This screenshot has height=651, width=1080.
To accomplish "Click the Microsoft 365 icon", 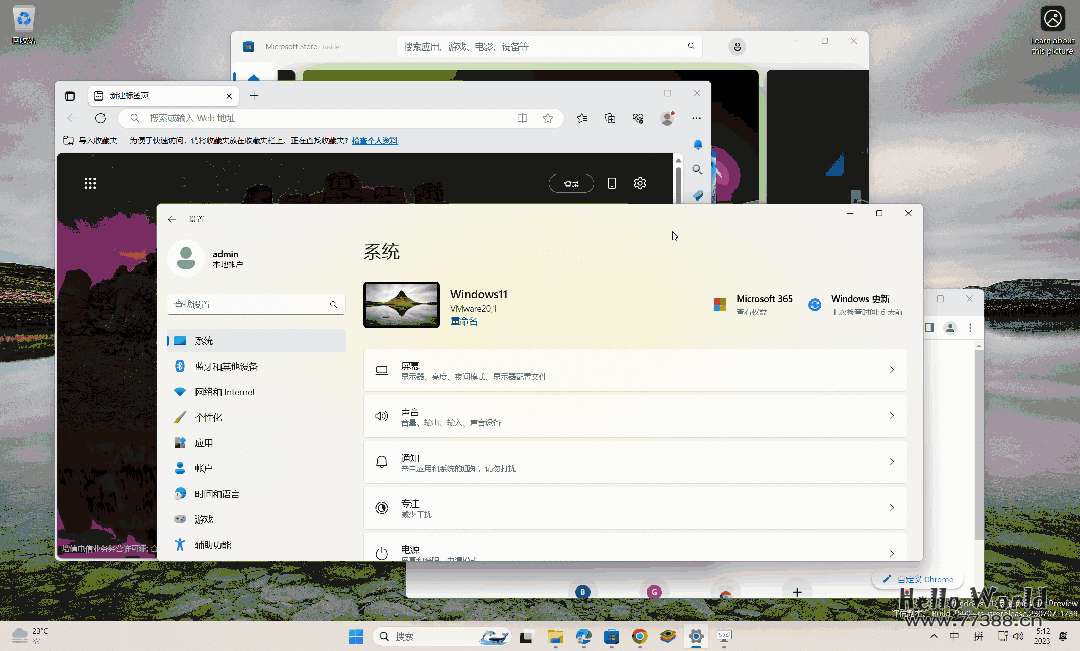I will 719,303.
